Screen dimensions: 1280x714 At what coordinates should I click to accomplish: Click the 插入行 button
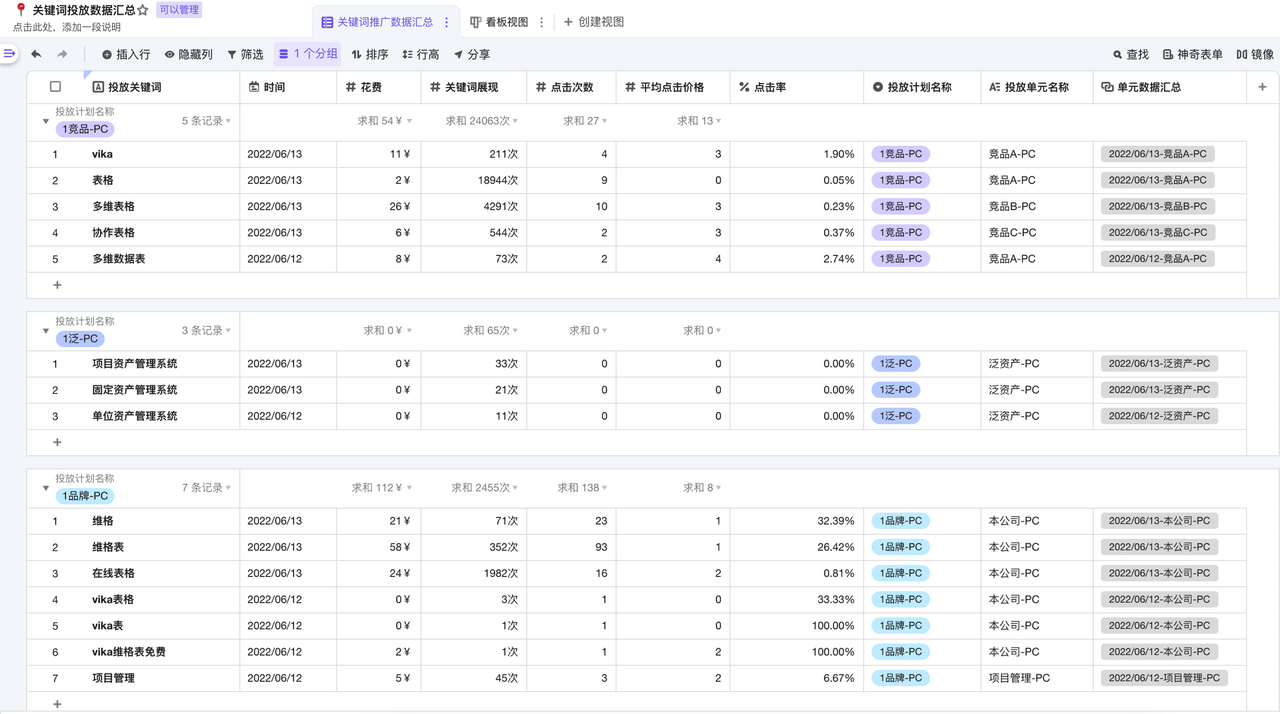[x=125, y=55]
